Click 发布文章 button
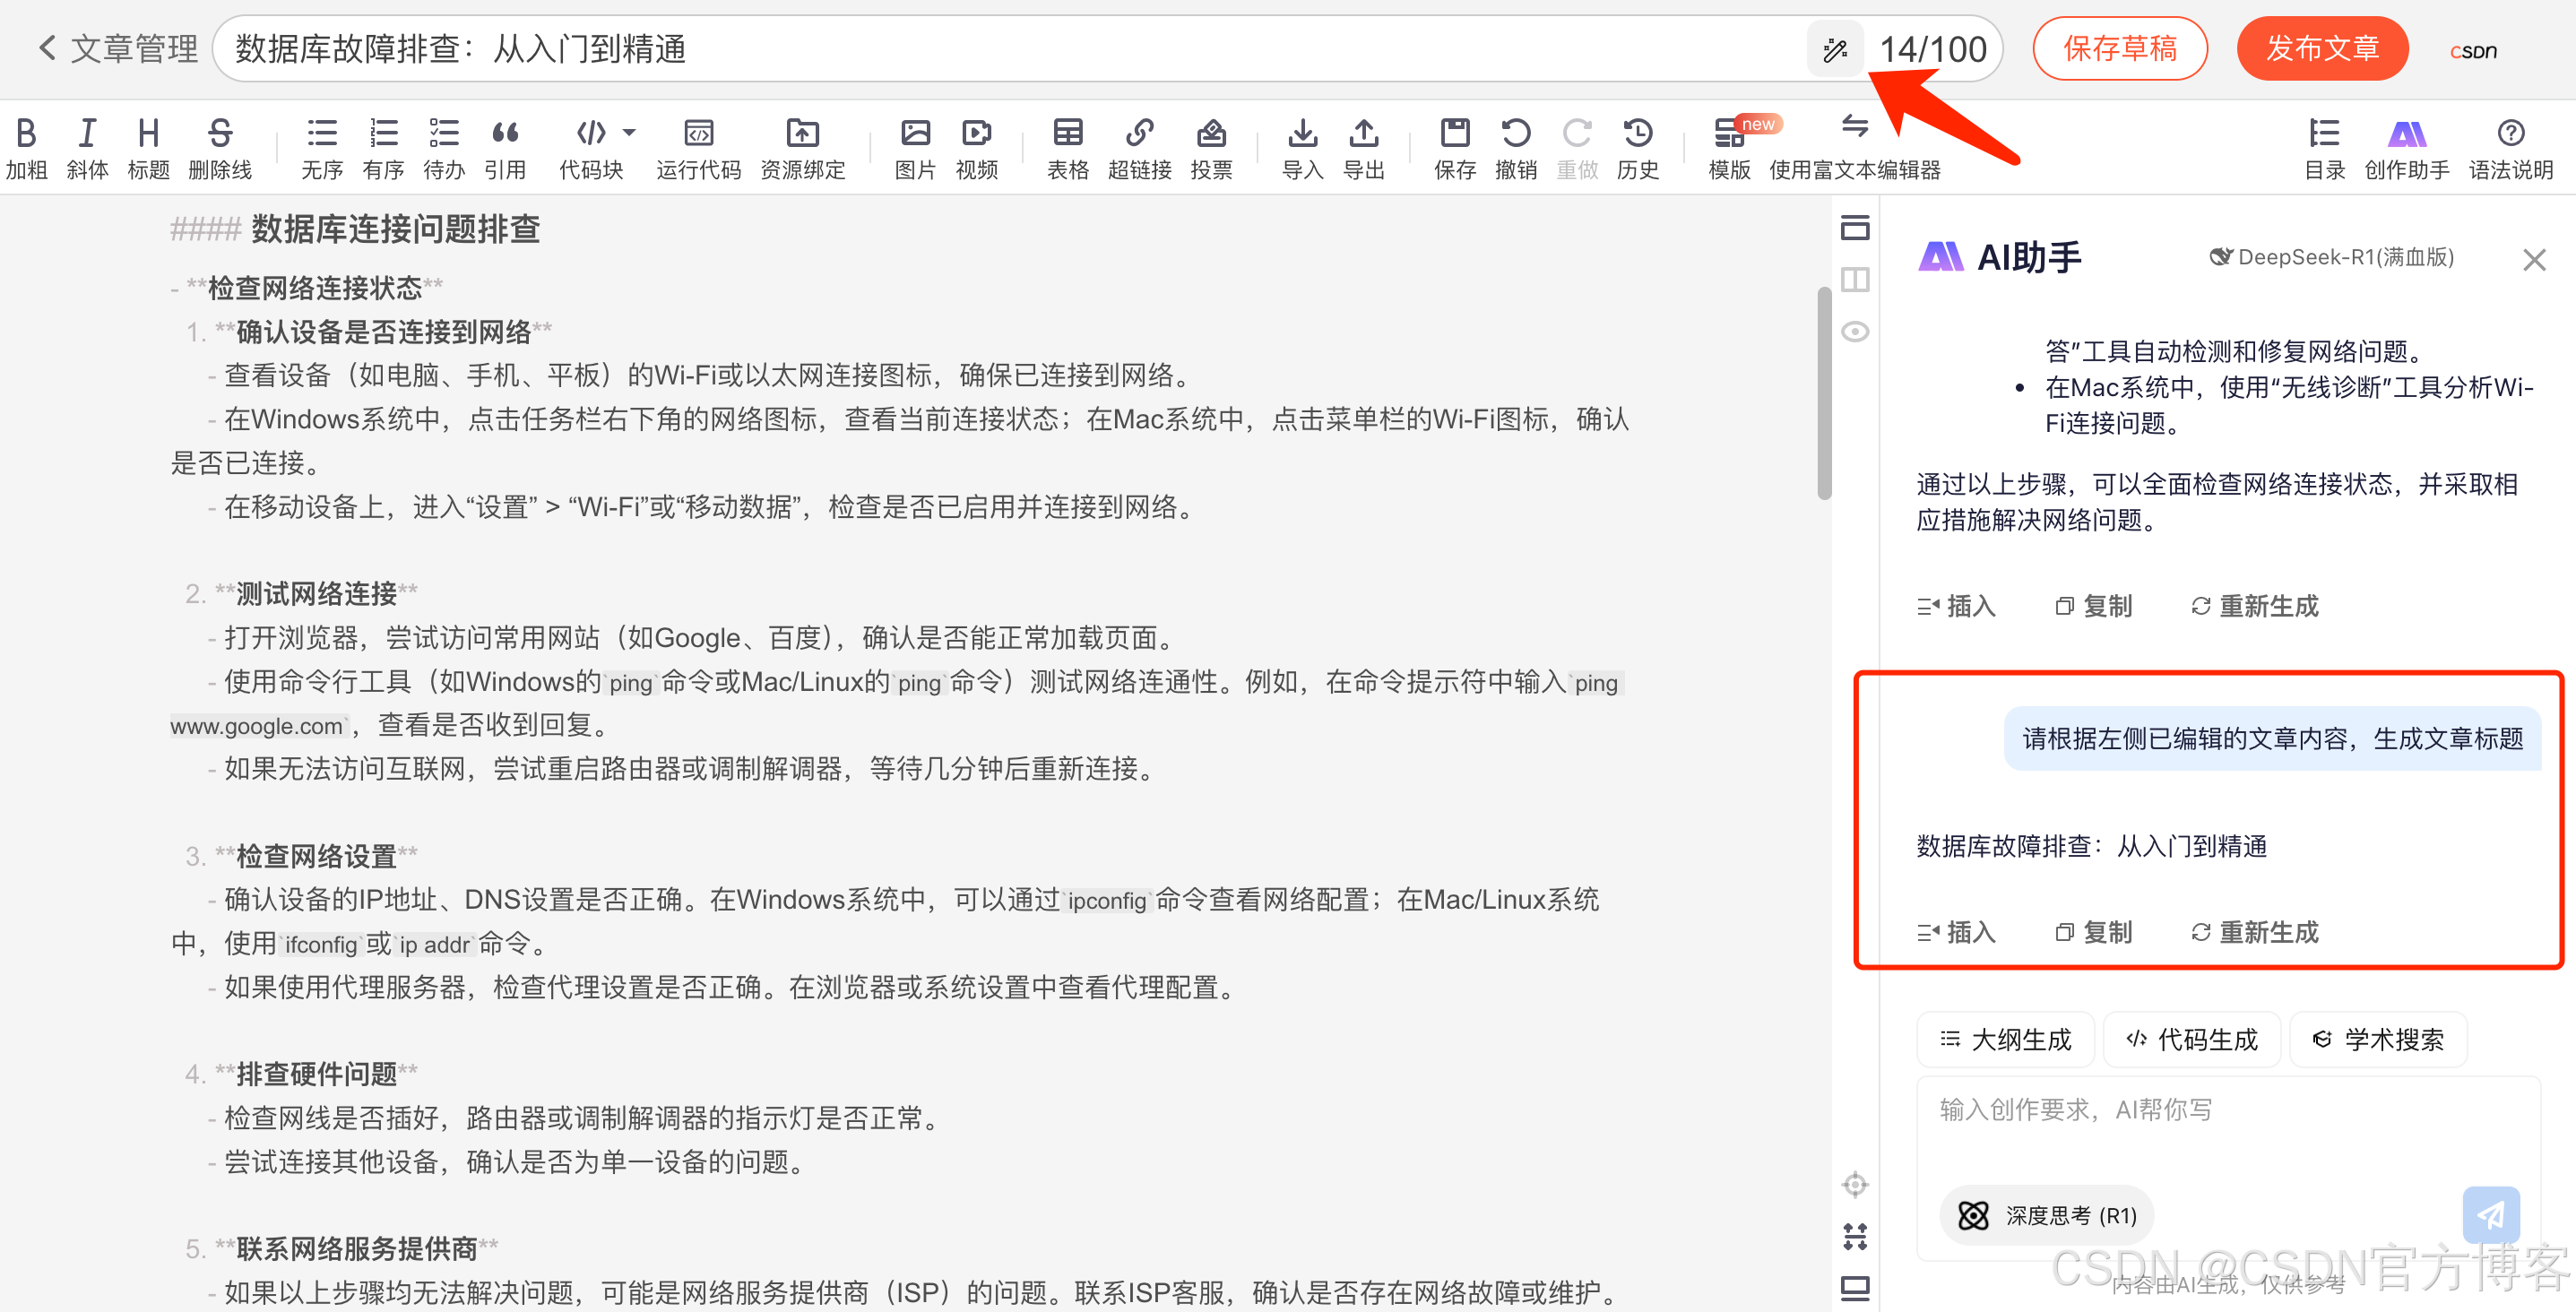2576x1312 pixels. 2321,48
